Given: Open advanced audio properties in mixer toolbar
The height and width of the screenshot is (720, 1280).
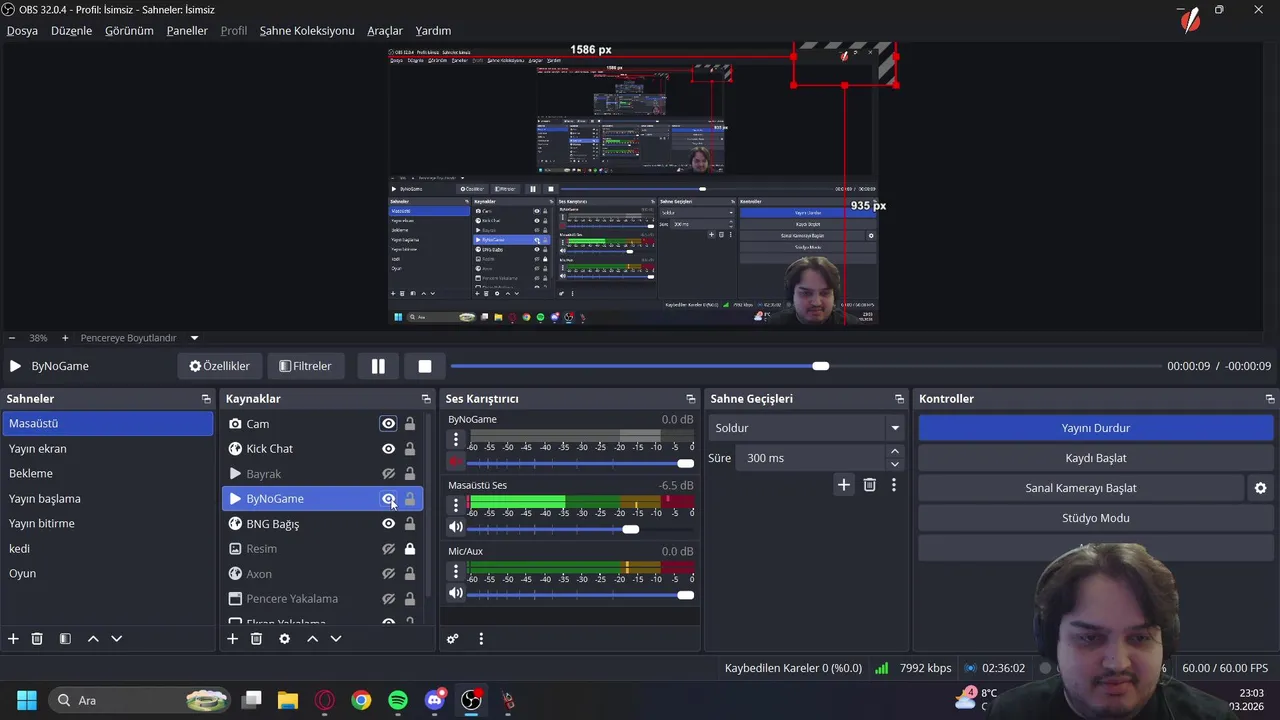Looking at the screenshot, I should (x=453, y=639).
